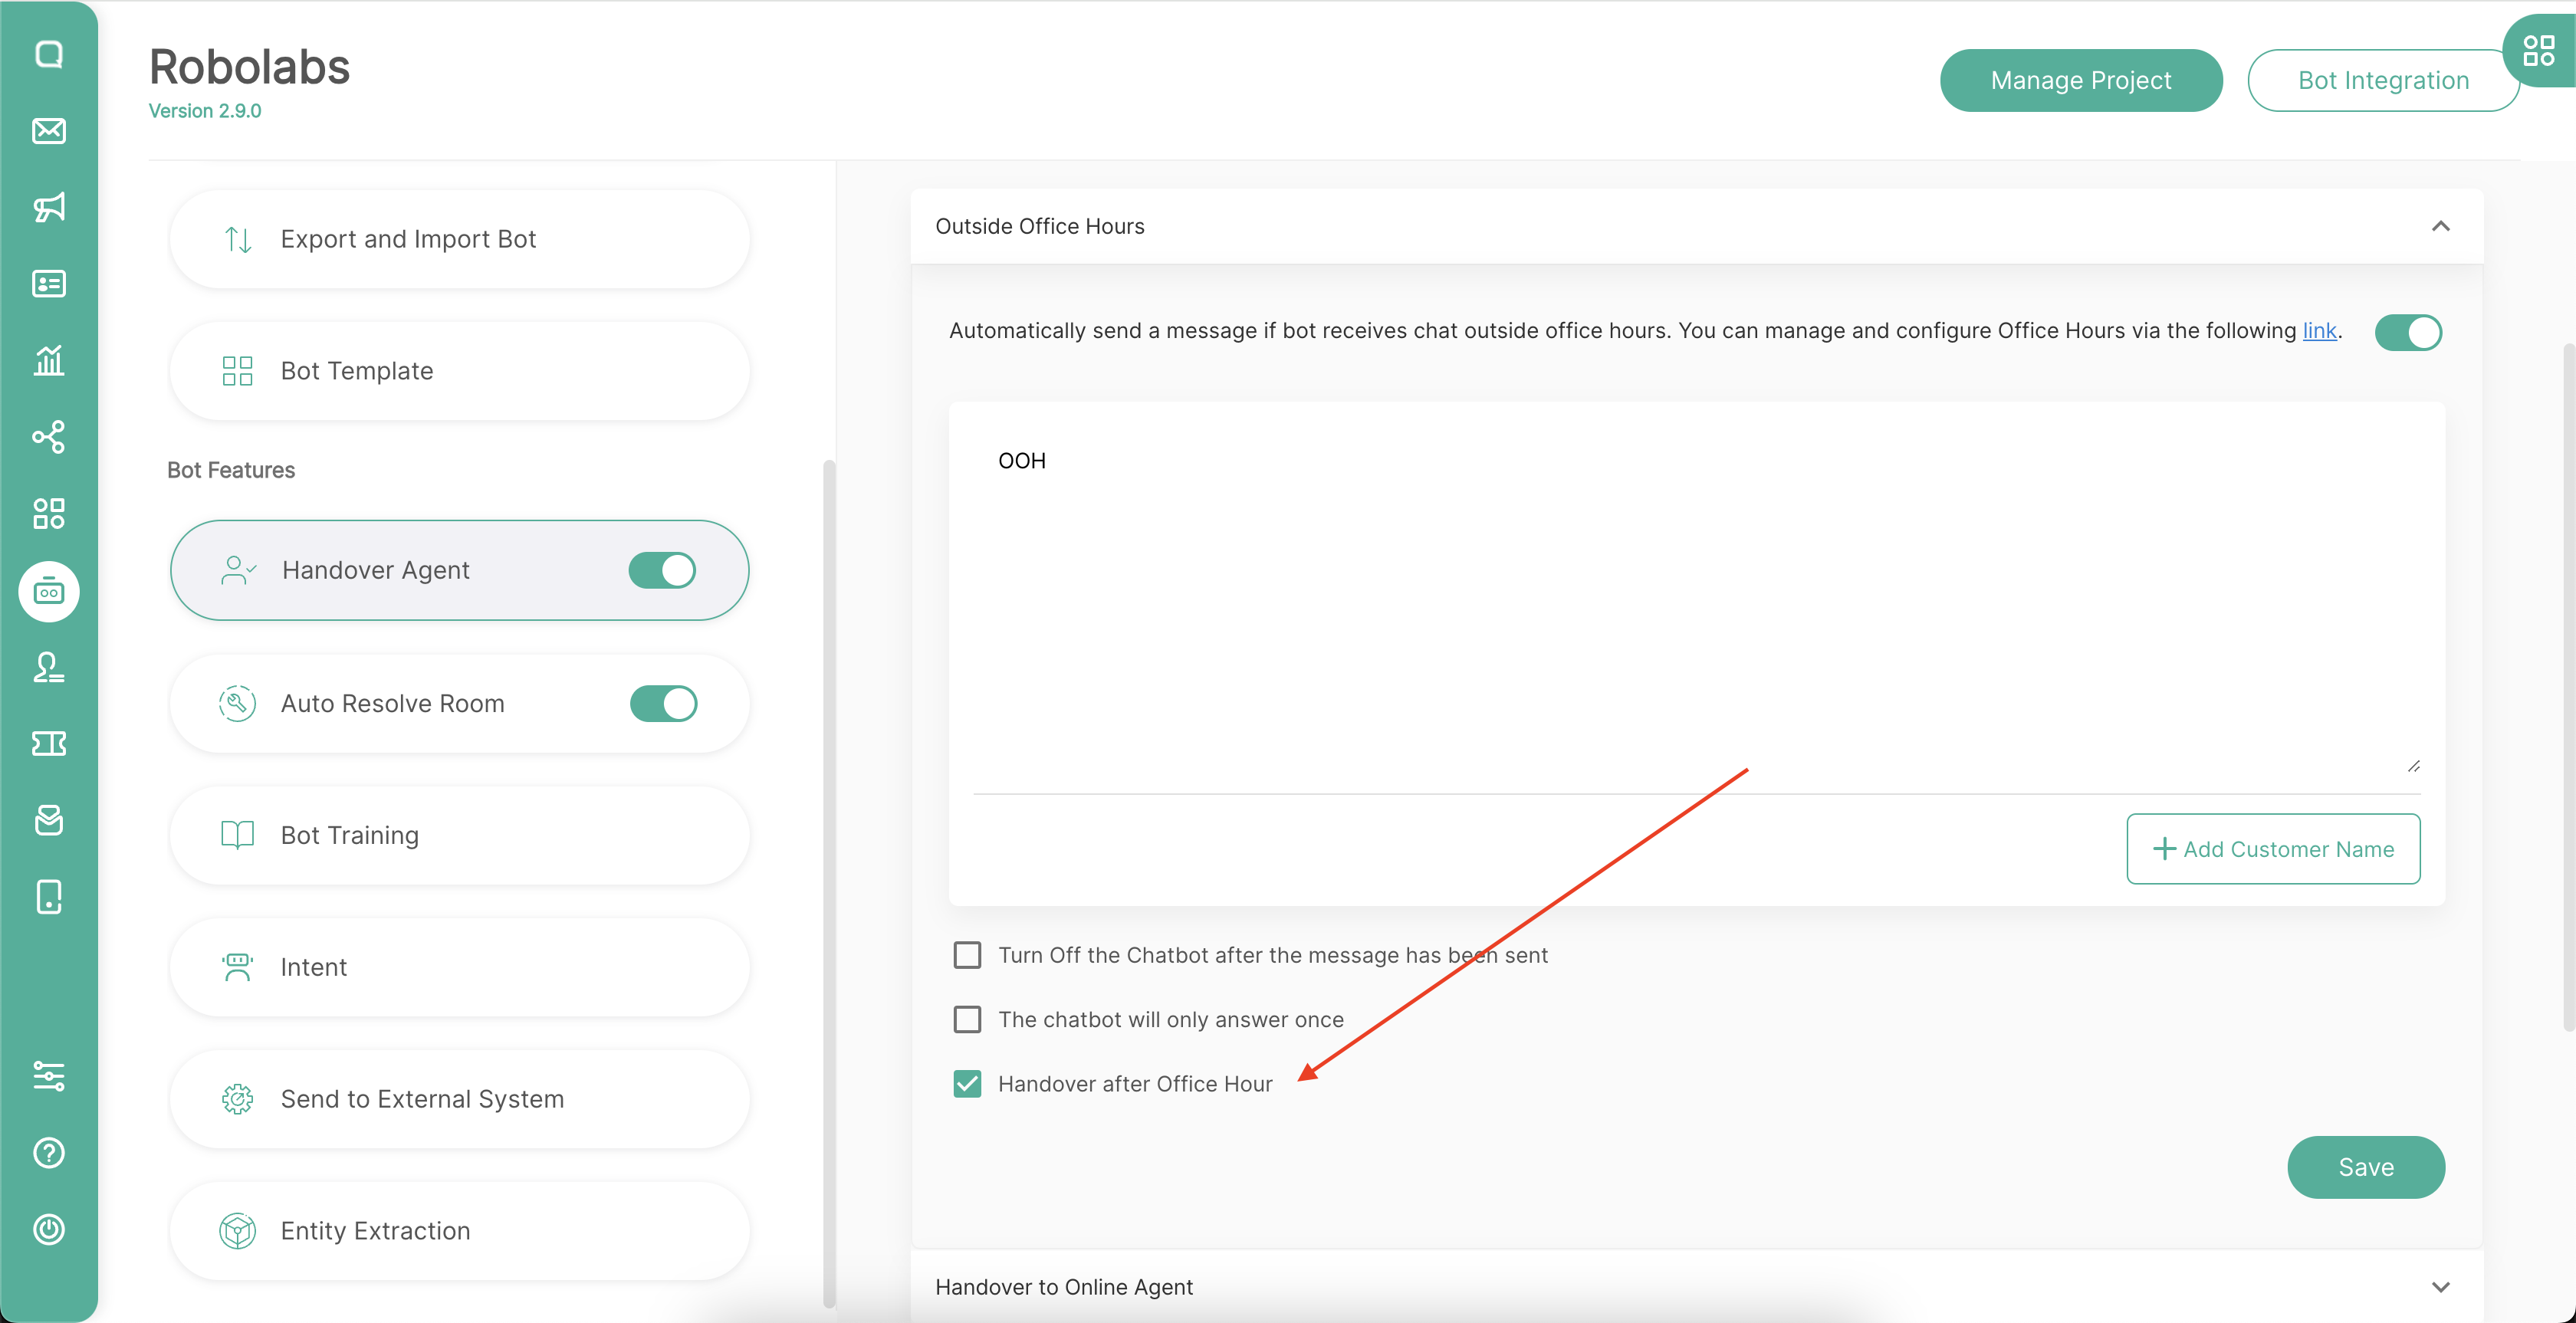Toggle the Handover Agent switch
This screenshot has width=2576, height=1323.
coord(662,570)
